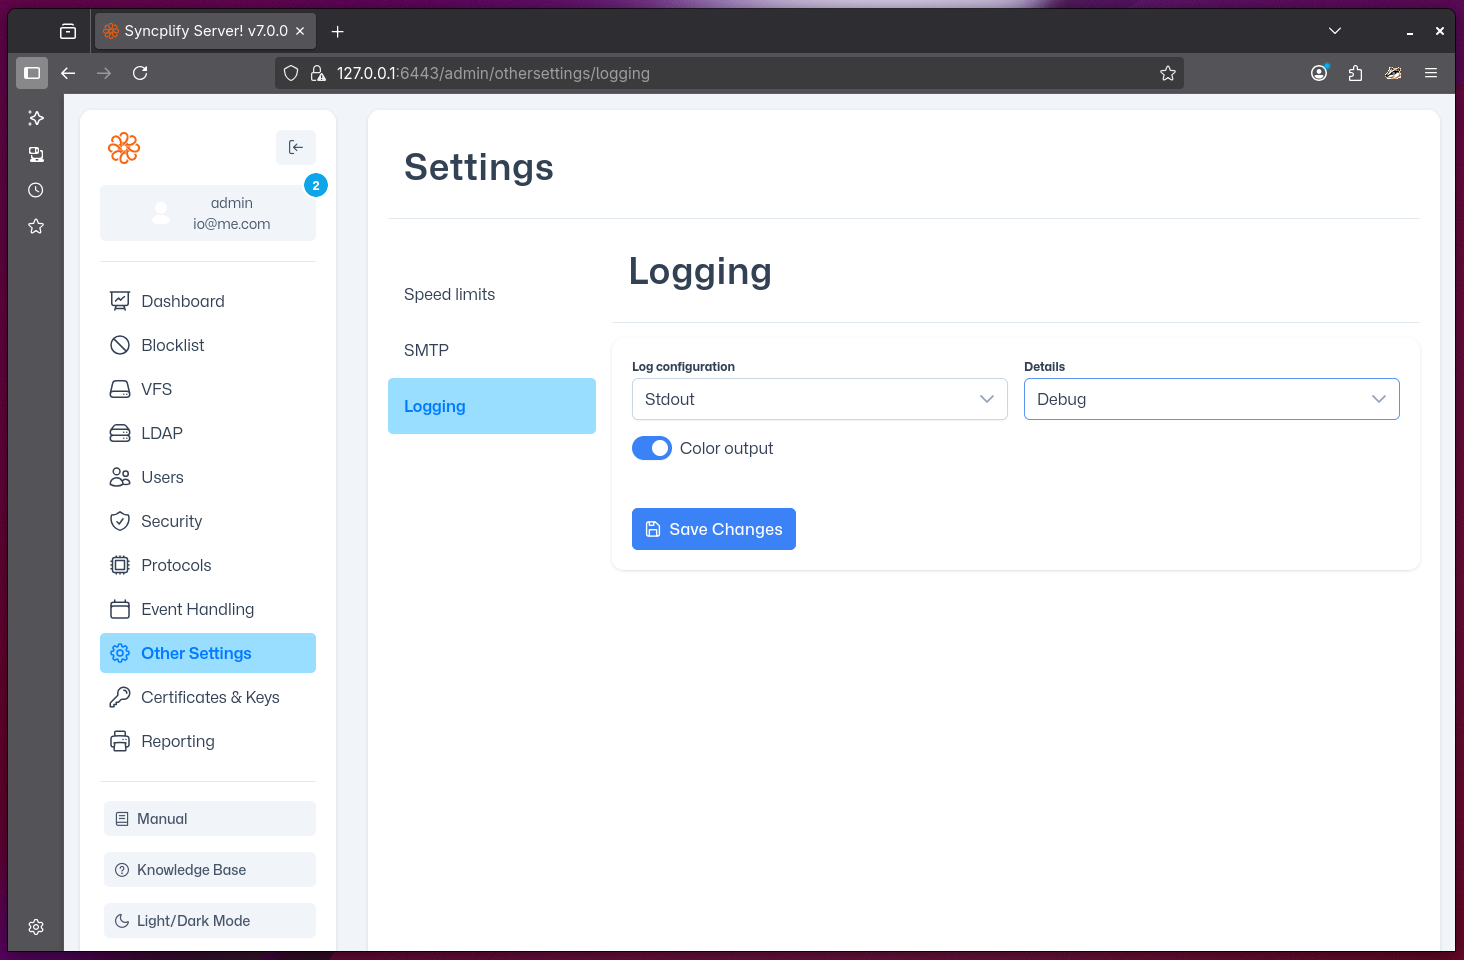The image size is (1464, 960).
Task: Open the Dashboard section
Action: pos(182,301)
